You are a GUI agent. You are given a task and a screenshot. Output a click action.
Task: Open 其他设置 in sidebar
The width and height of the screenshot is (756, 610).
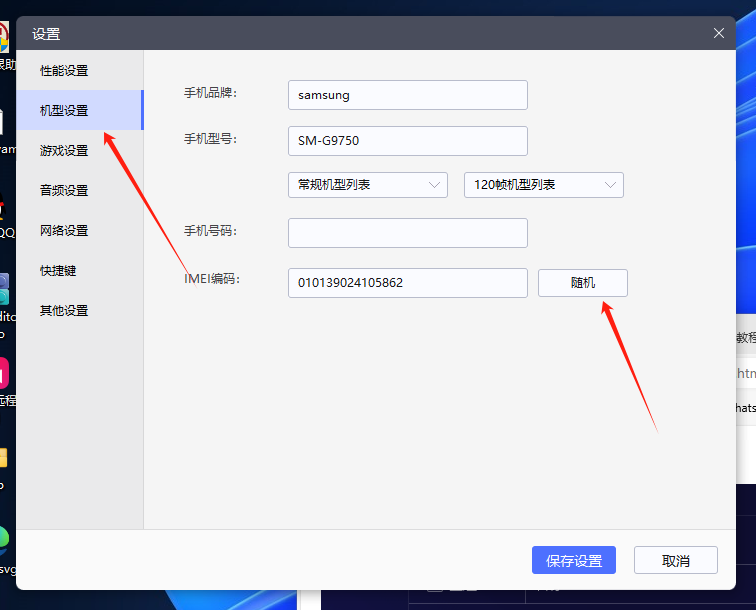pos(64,310)
